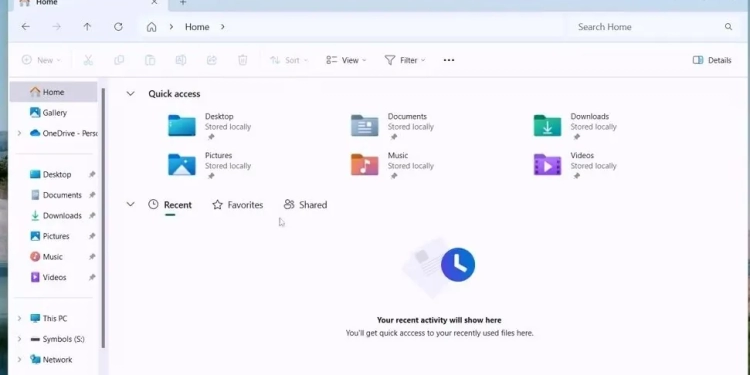750x375 pixels.
Task: Expand the Network tree node chevron
Action: click(19, 359)
